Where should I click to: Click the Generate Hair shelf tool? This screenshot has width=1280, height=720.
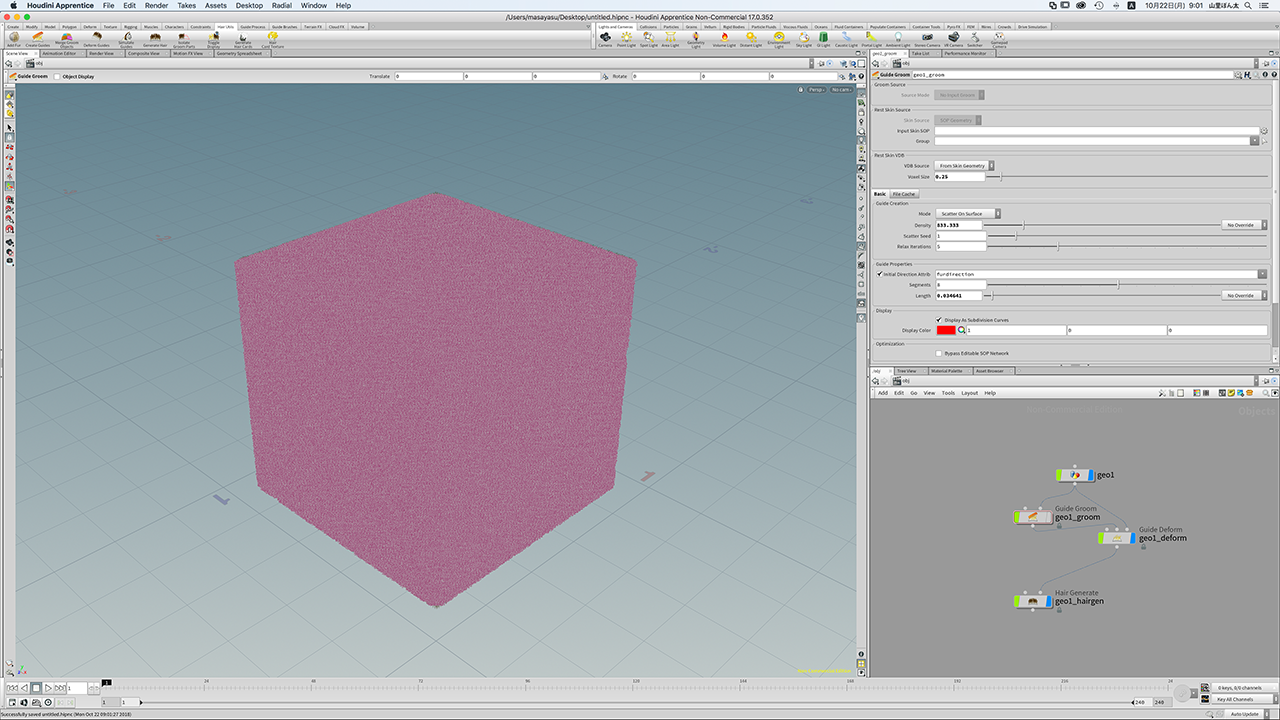coord(155,37)
